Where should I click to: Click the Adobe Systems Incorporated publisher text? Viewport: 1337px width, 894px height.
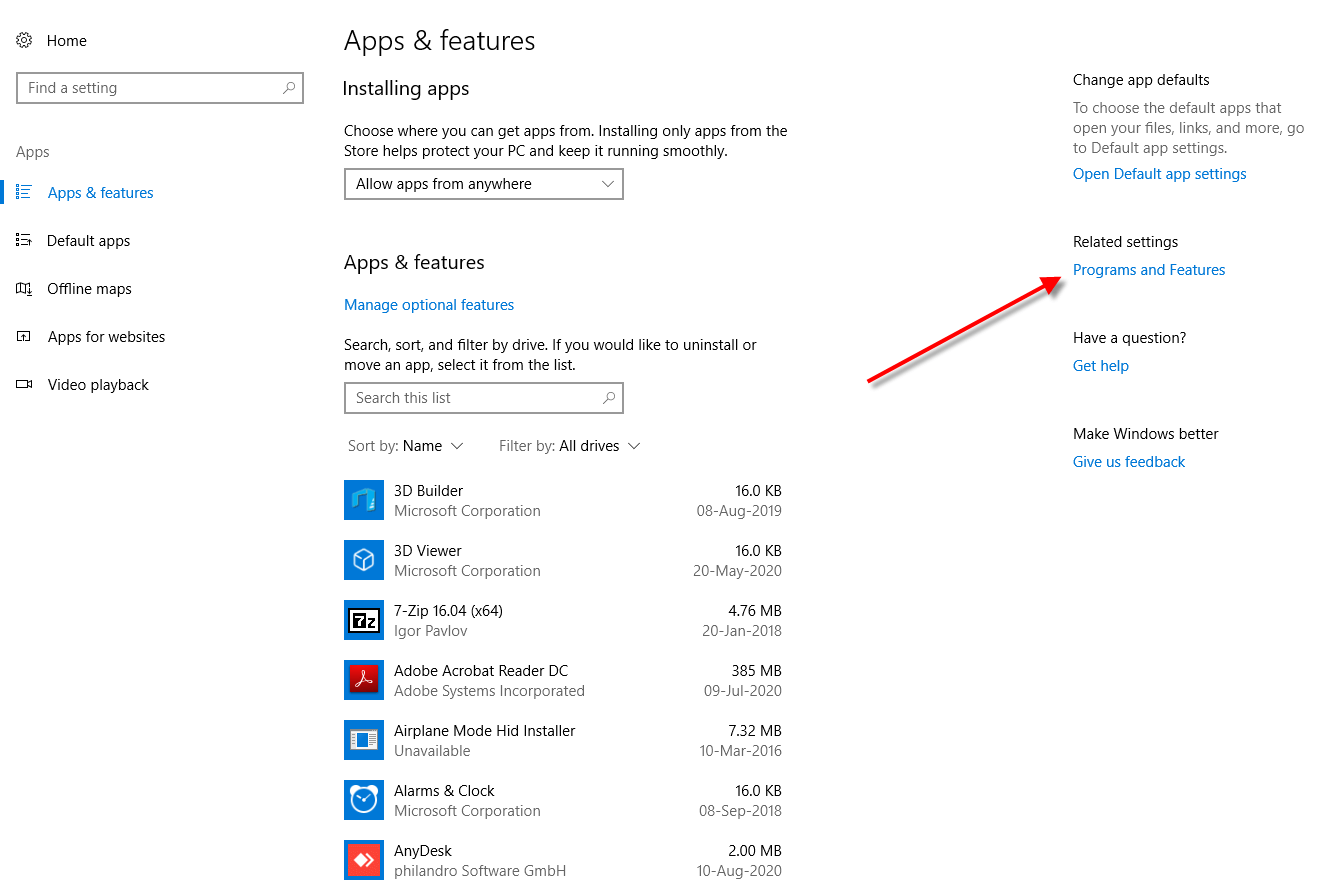click(489, 691)
